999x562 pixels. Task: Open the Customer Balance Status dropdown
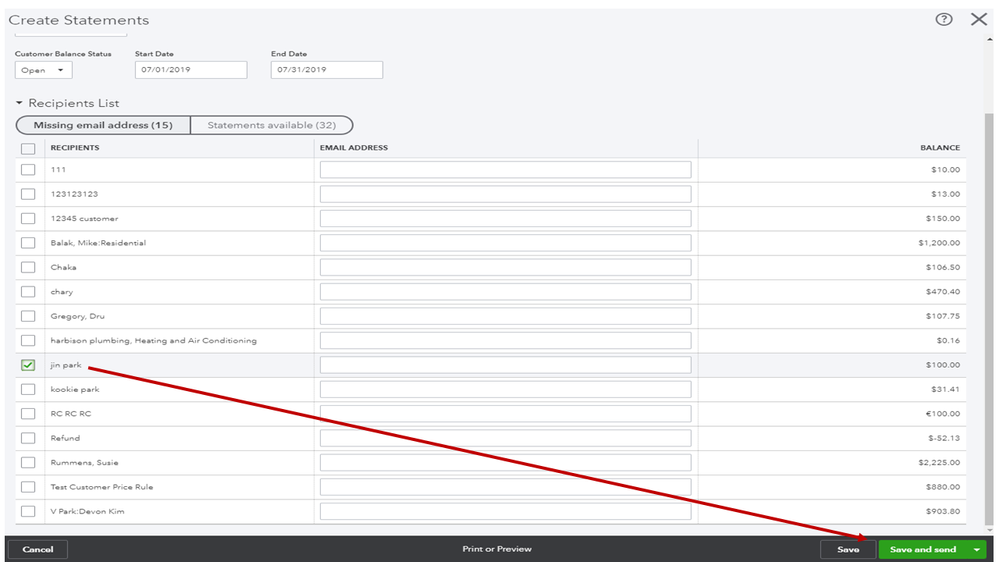(x=43, y=70)
